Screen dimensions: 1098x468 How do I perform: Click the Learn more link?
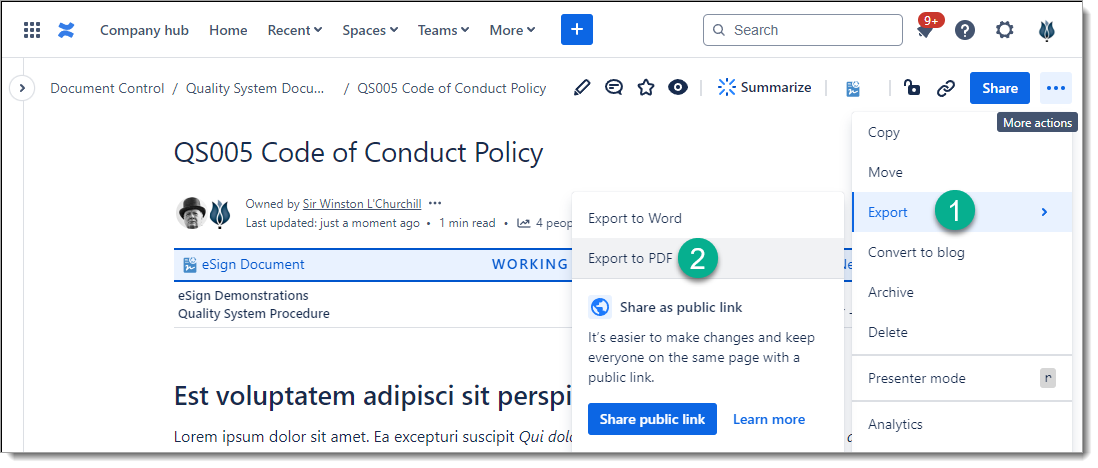pyautogui.click(x=768, y=419)
